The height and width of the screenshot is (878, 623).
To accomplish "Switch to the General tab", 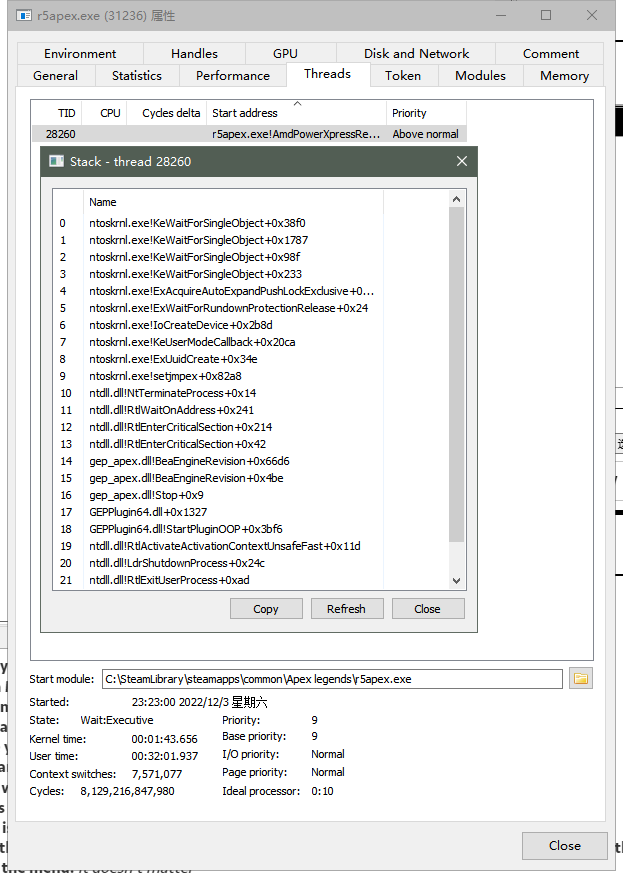I will pyautogui.click(x=55, y=76).
